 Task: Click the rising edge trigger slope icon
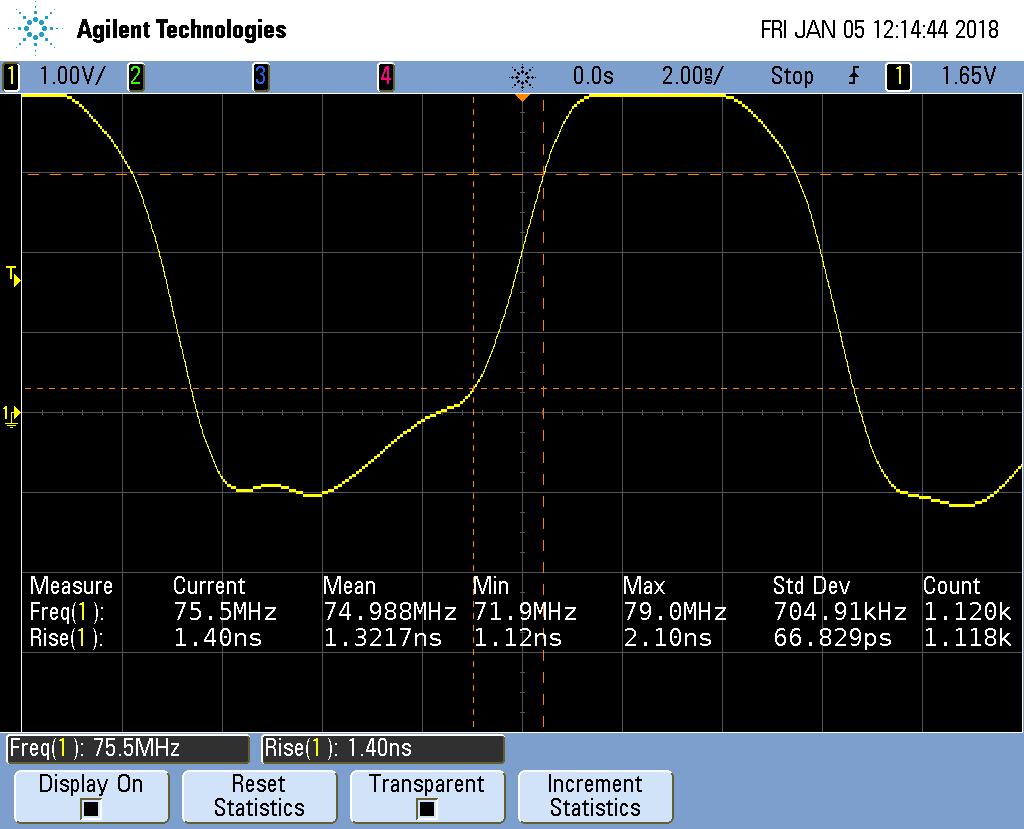click(x=853, y=76)
